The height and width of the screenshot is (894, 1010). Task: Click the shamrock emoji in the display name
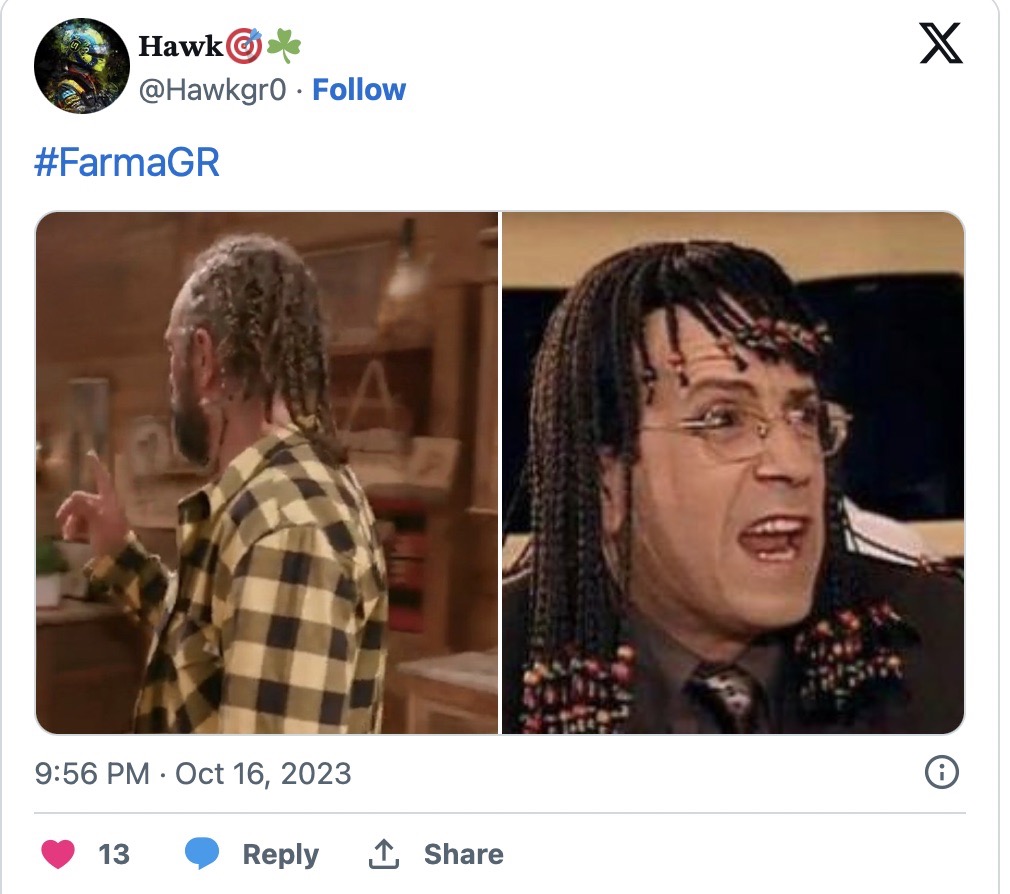[x=283, y=46]
